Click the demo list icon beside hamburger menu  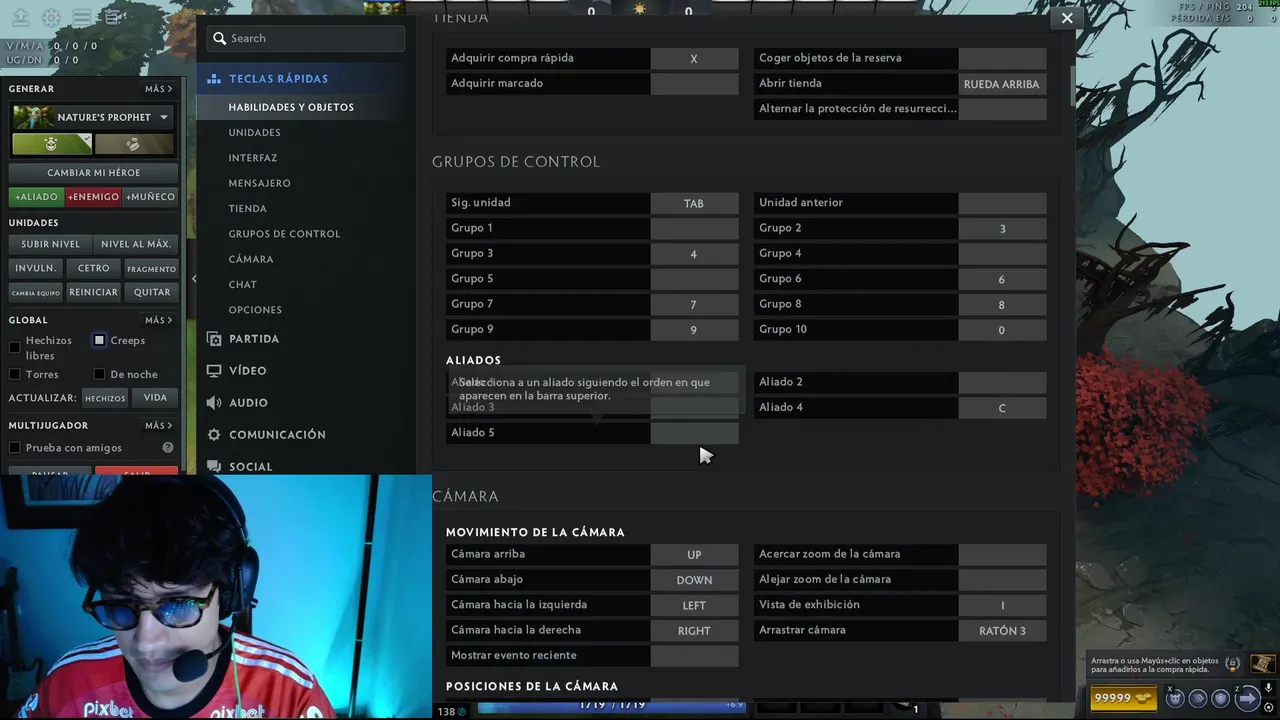coord(113,17)
